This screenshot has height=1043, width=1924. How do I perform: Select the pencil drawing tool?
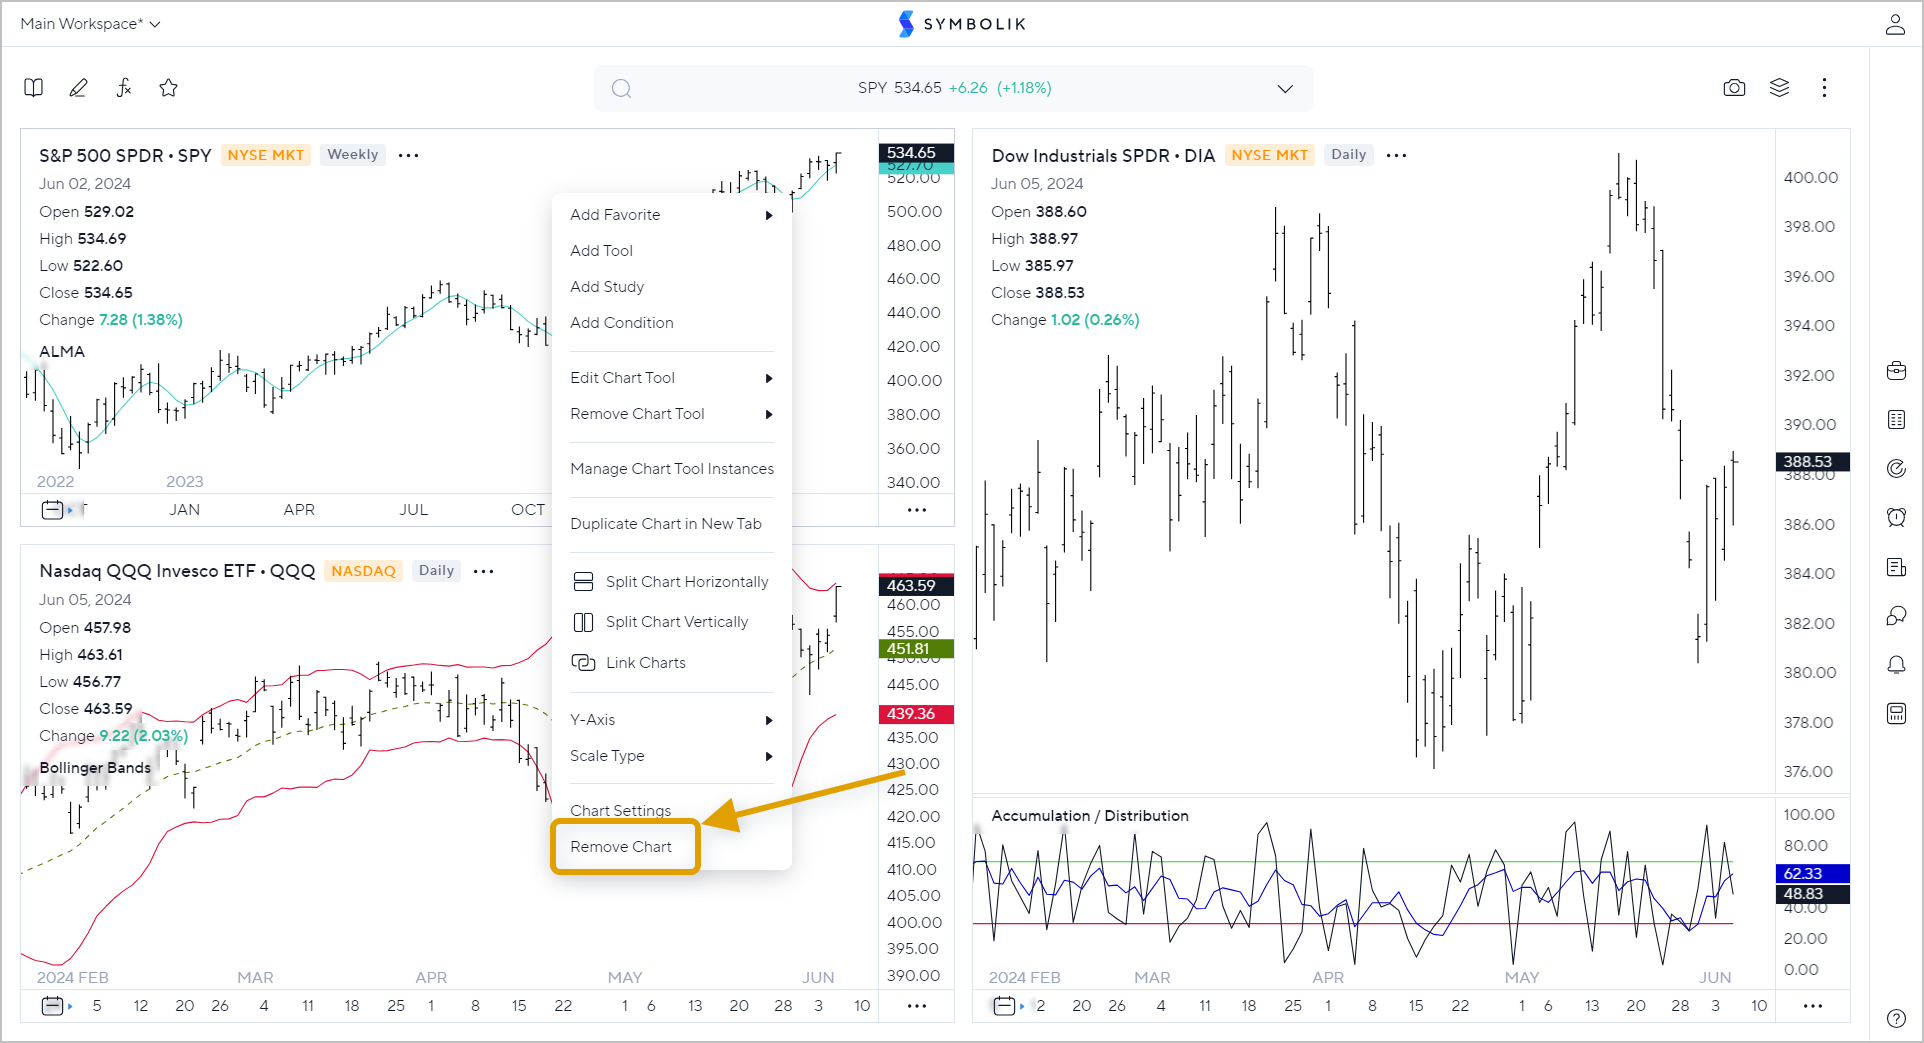pos(78,88)
